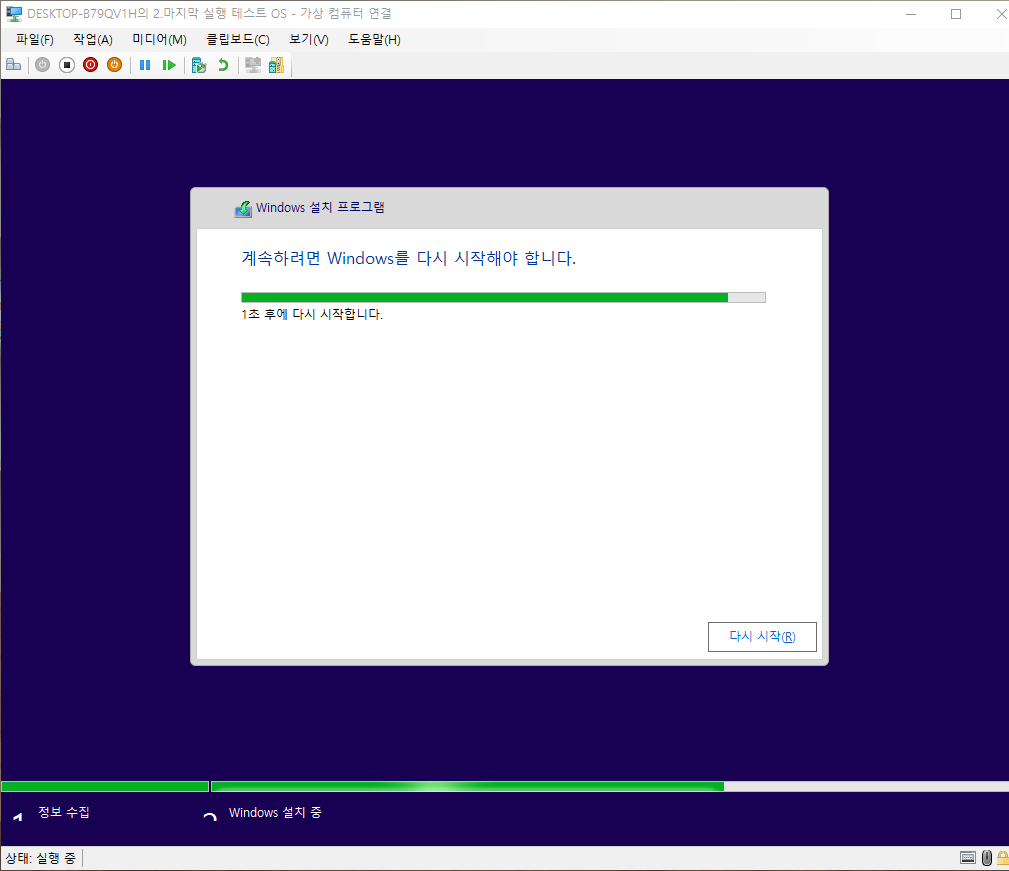Click the 정보 수집 step arrow icon
1009x871 pixels.
point(18,816)
